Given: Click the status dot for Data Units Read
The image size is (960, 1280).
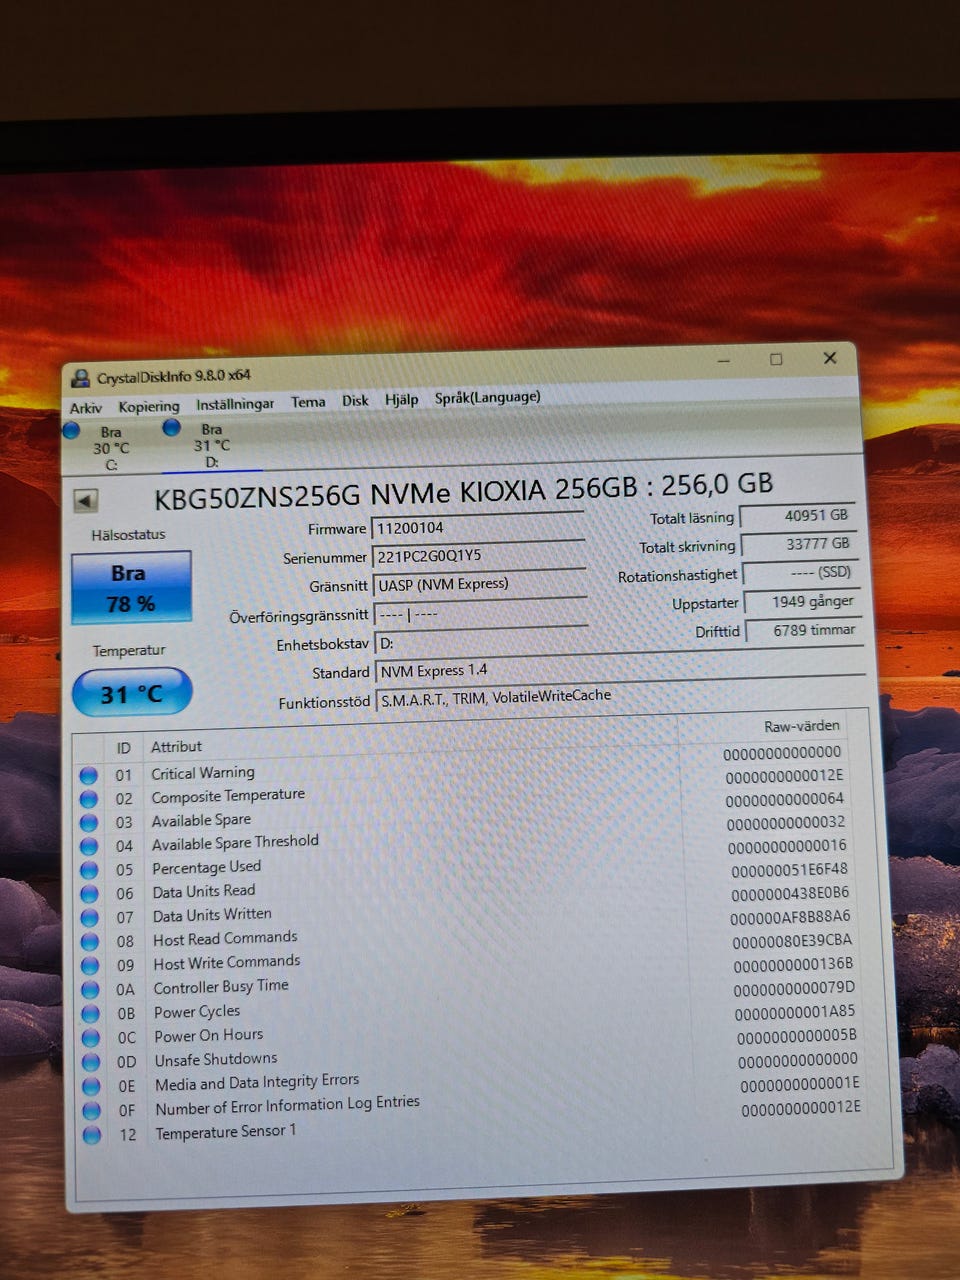Looking at the screenshot, I should (90, 894).
